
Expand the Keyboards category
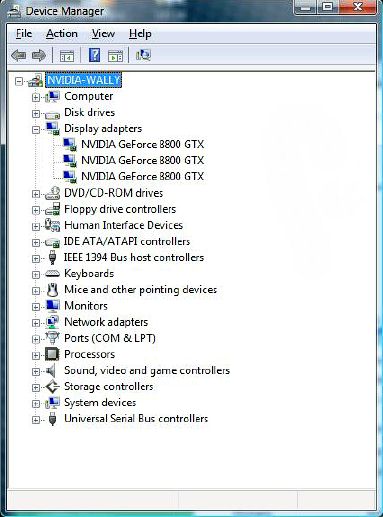(x=36, y=275)
